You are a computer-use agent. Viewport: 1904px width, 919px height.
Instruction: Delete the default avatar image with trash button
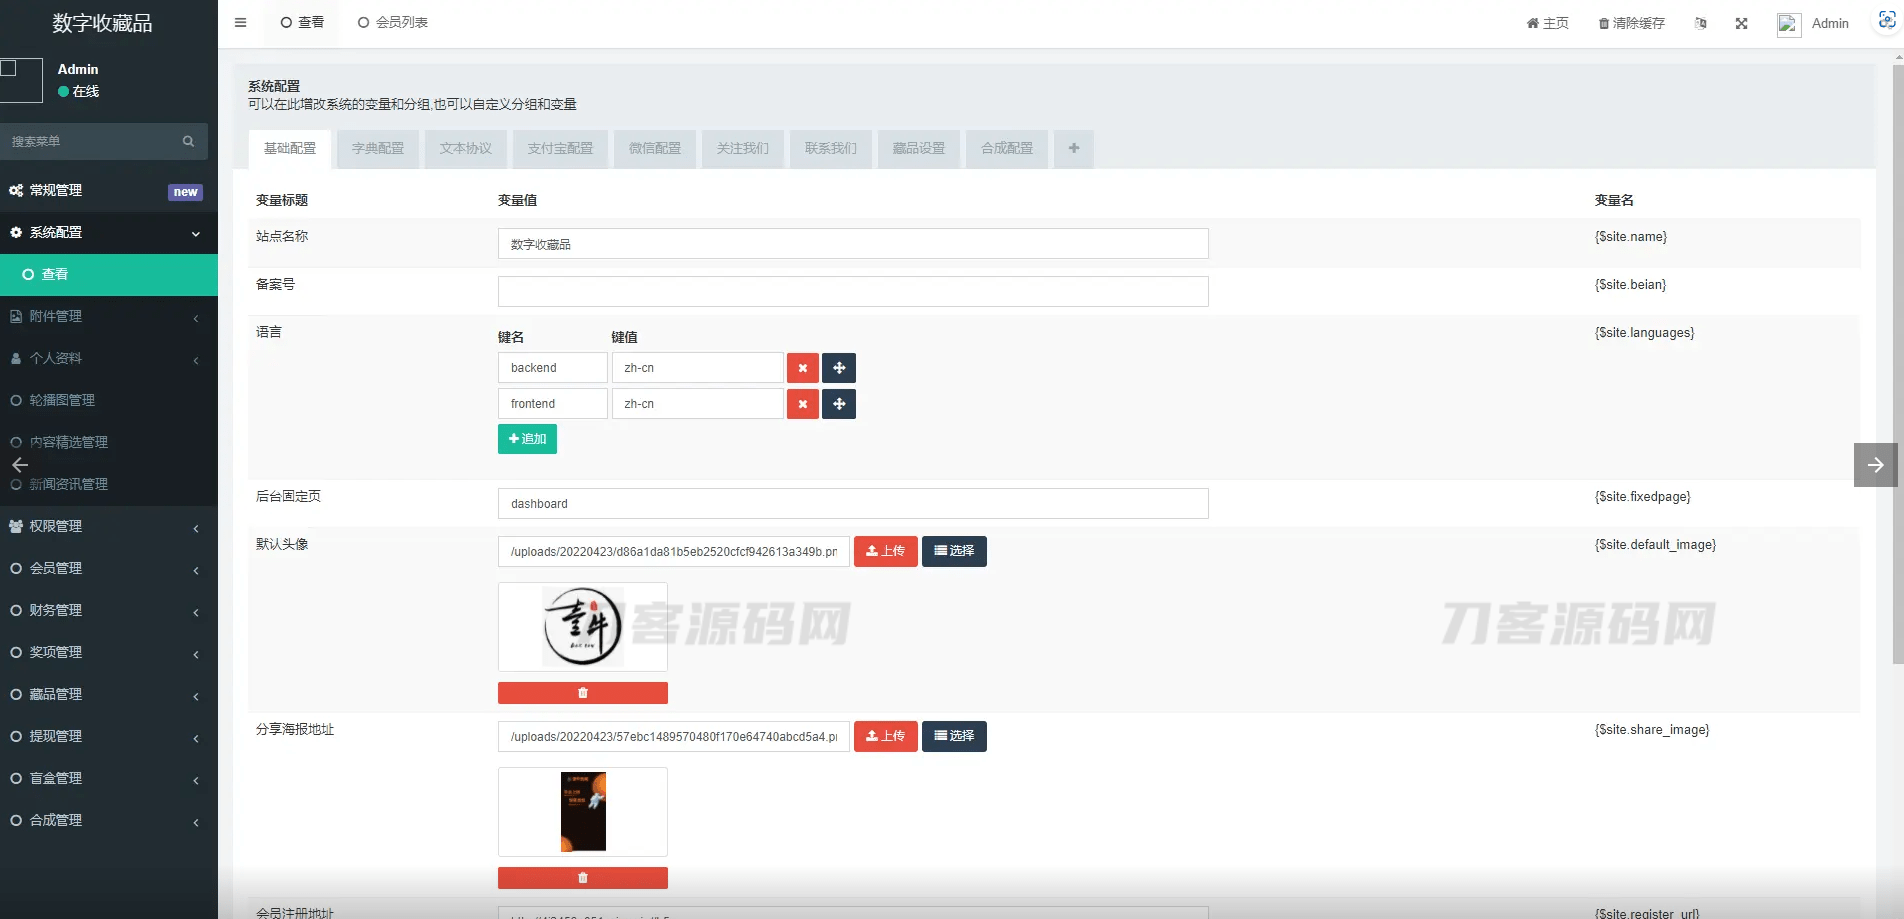582,693
